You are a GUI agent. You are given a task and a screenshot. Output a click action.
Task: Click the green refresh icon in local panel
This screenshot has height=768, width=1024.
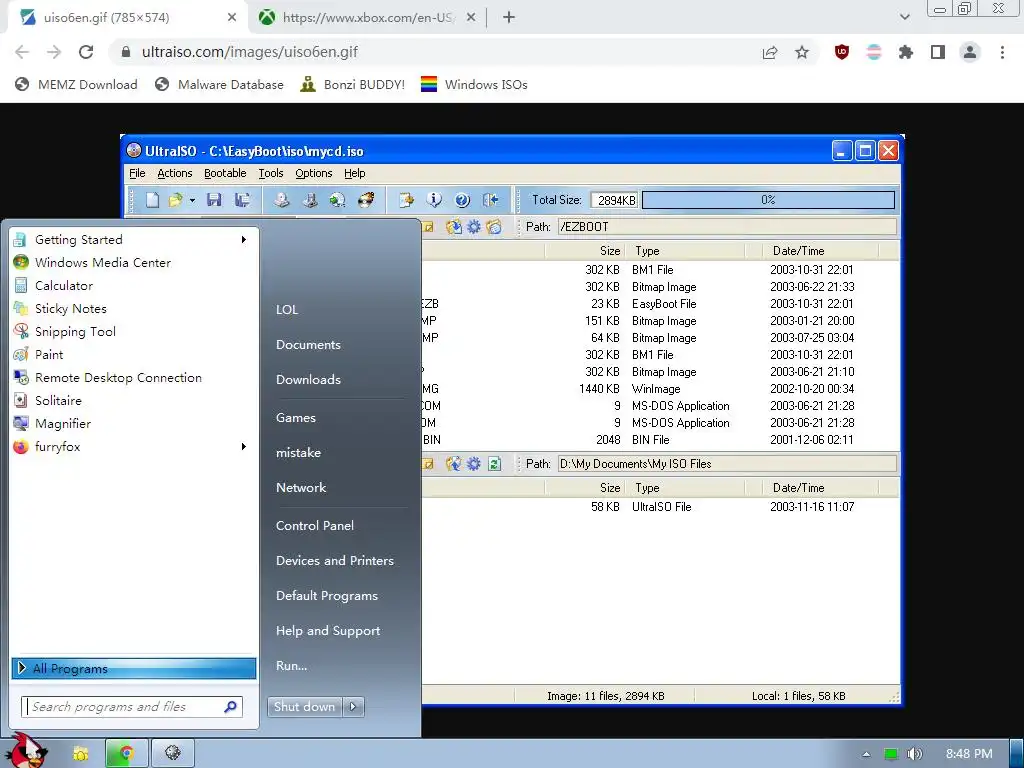[x=494, y=464]
